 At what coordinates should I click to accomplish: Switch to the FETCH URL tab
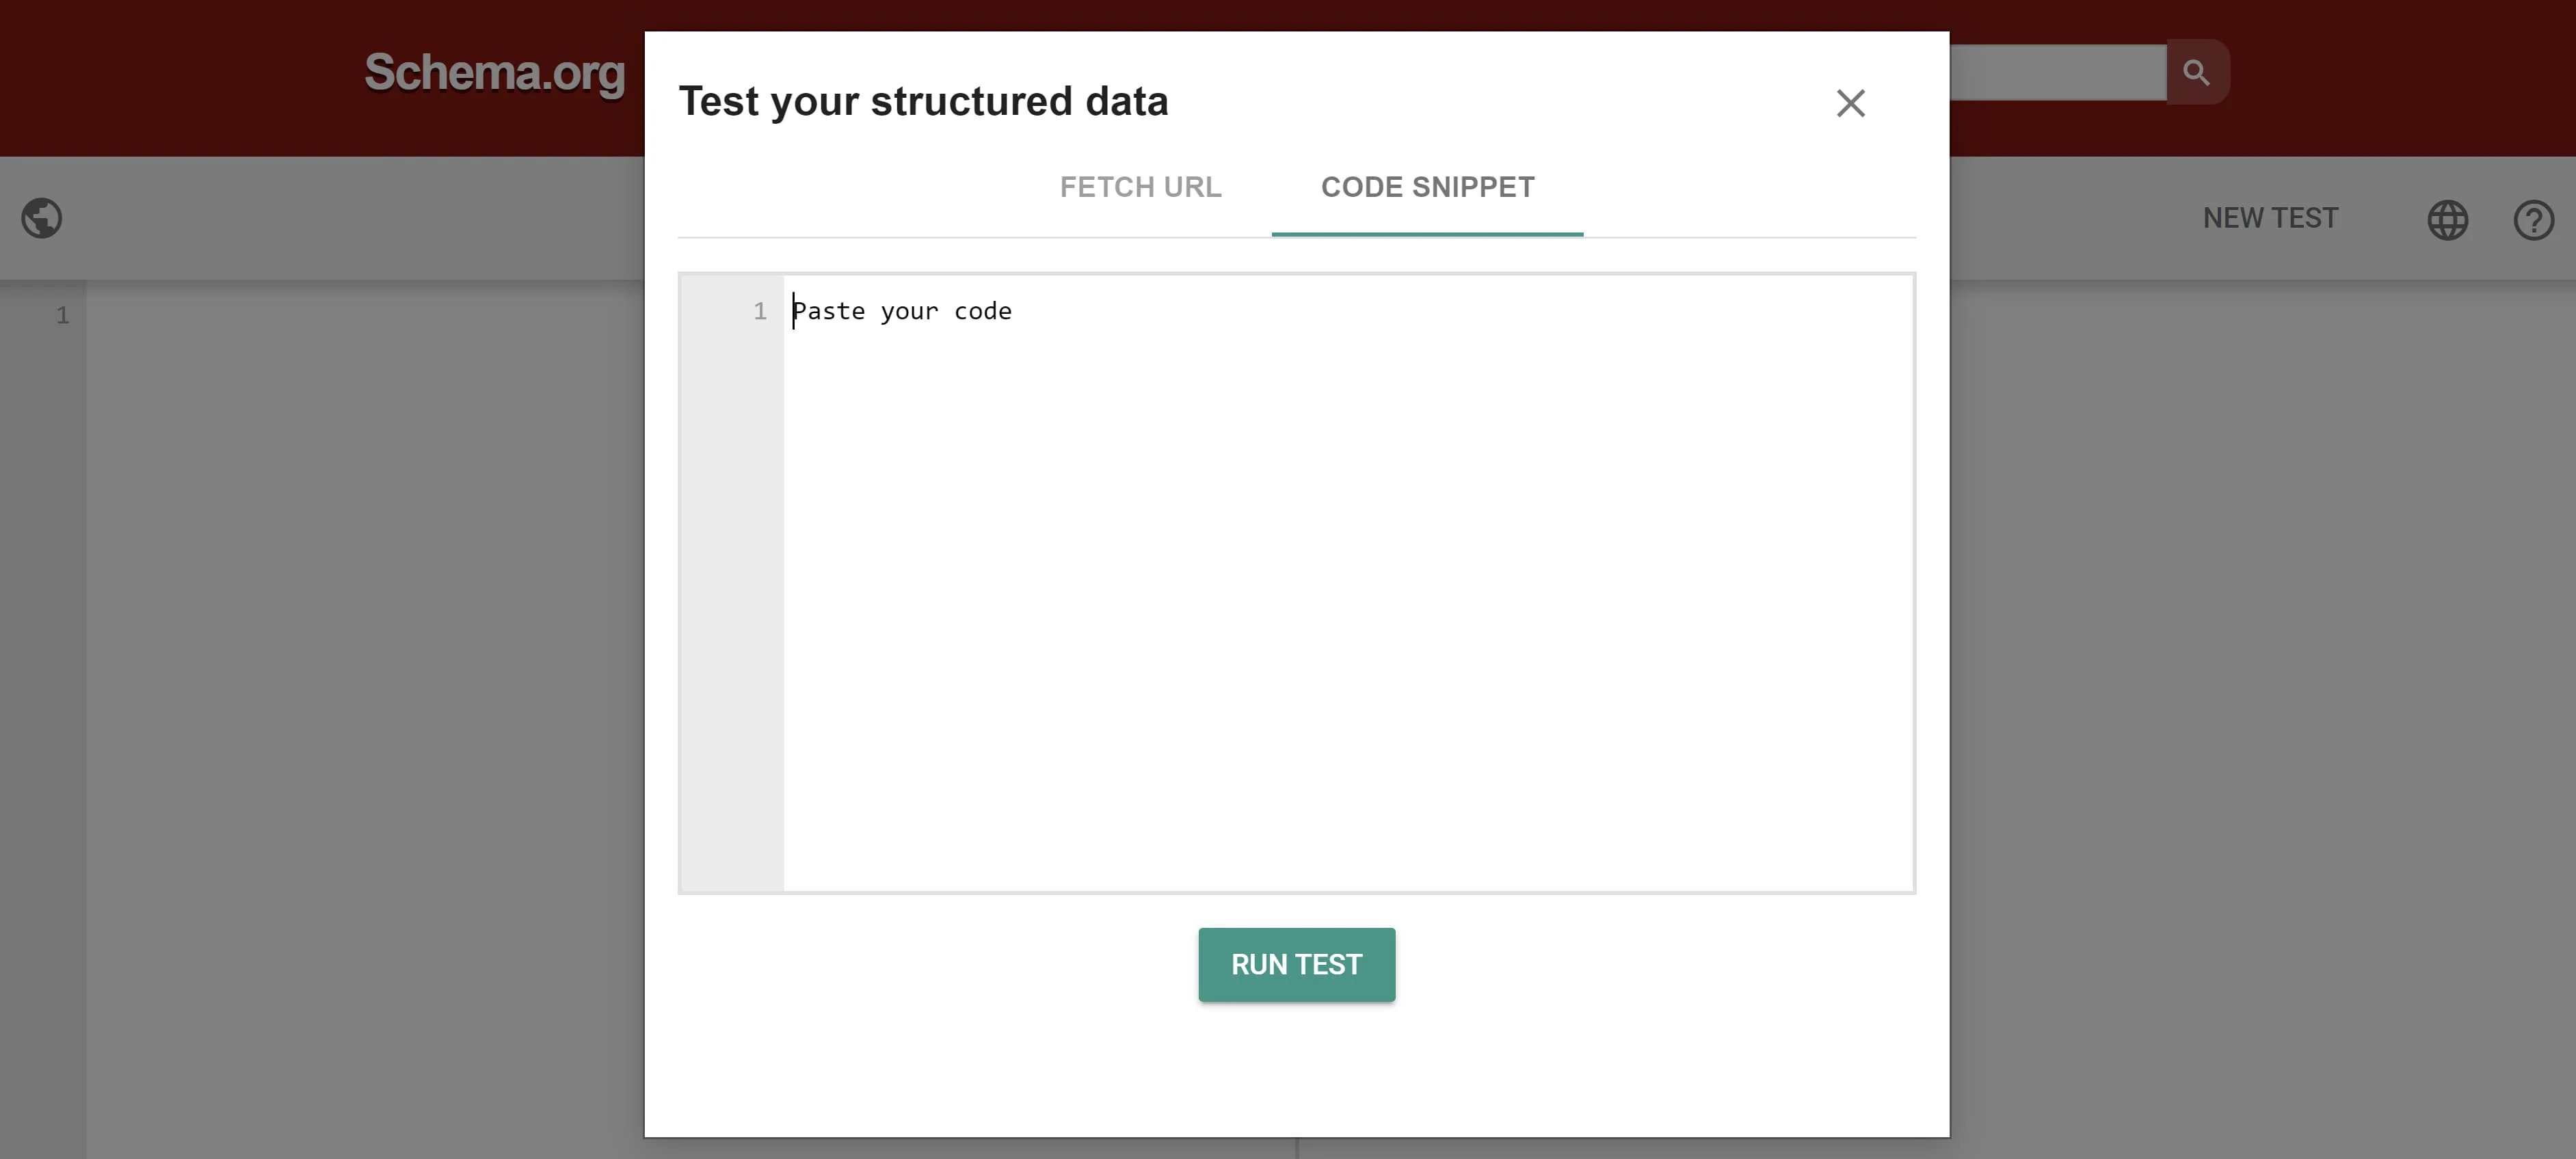1140,187
